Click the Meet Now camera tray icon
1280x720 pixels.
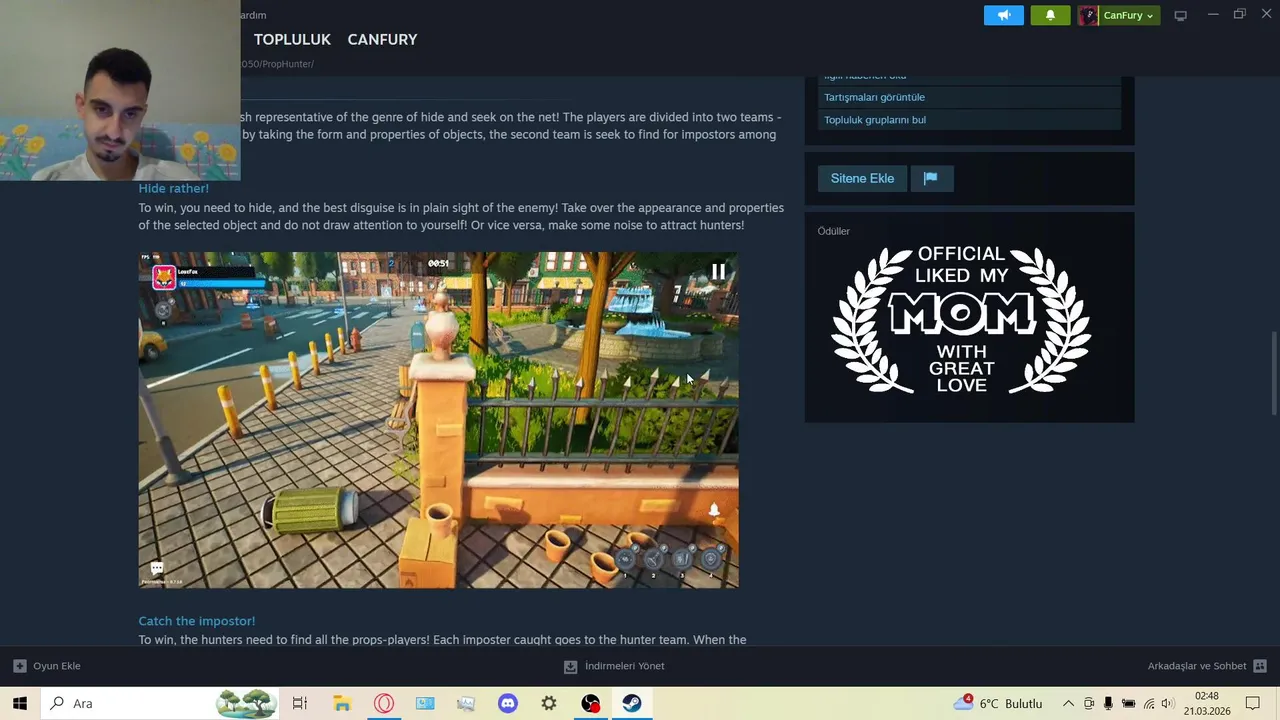[x=1089, y=703]
